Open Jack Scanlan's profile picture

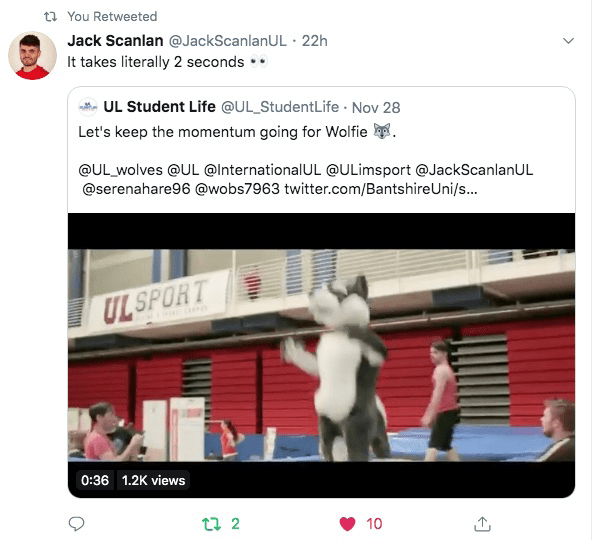(32, 56)
